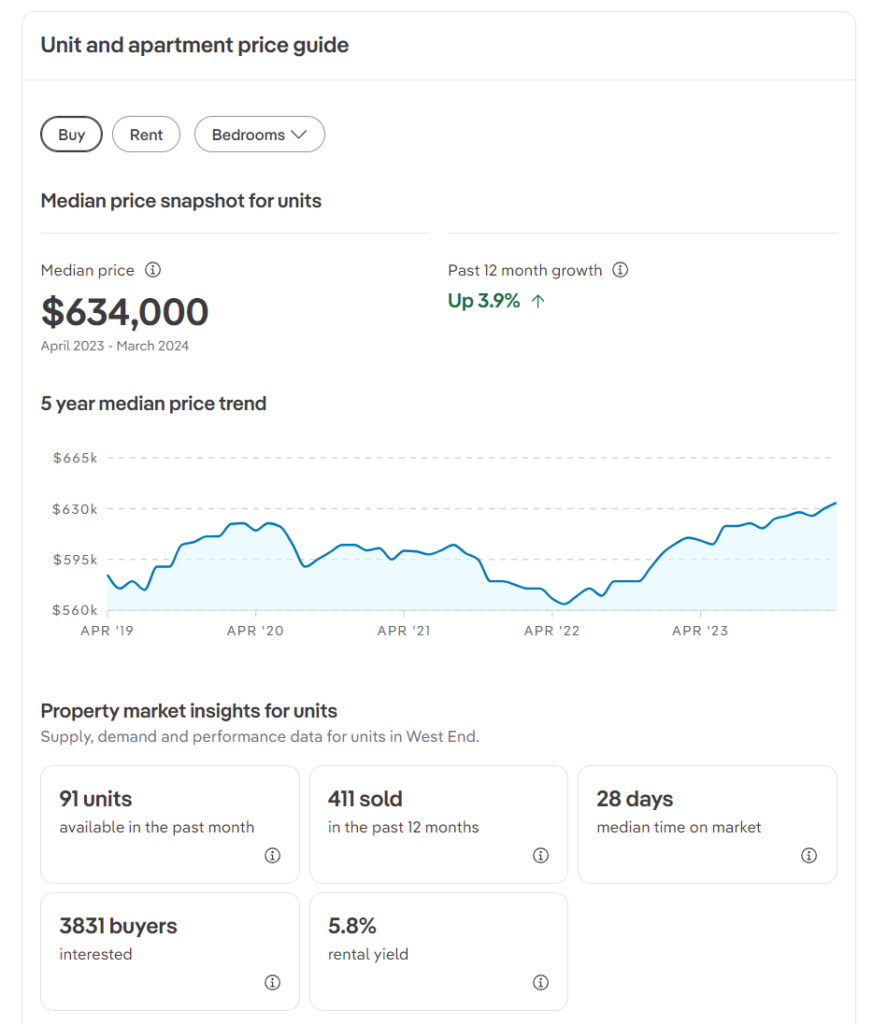View info icon in rental yield card
The height and width of the screenshot is (1024, 873).
coord(541,982)
